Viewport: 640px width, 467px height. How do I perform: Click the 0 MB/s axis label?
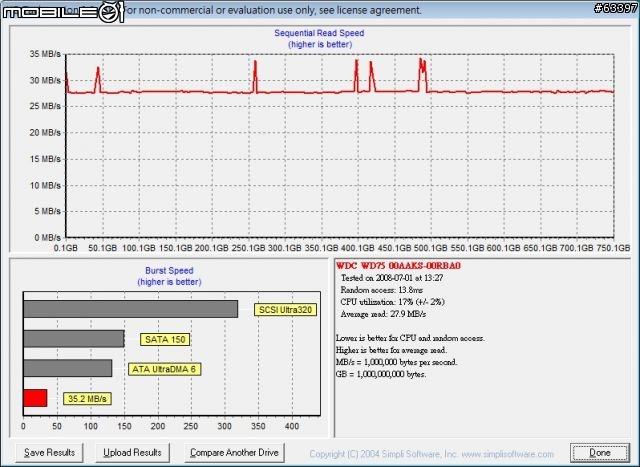pos(47,238)
